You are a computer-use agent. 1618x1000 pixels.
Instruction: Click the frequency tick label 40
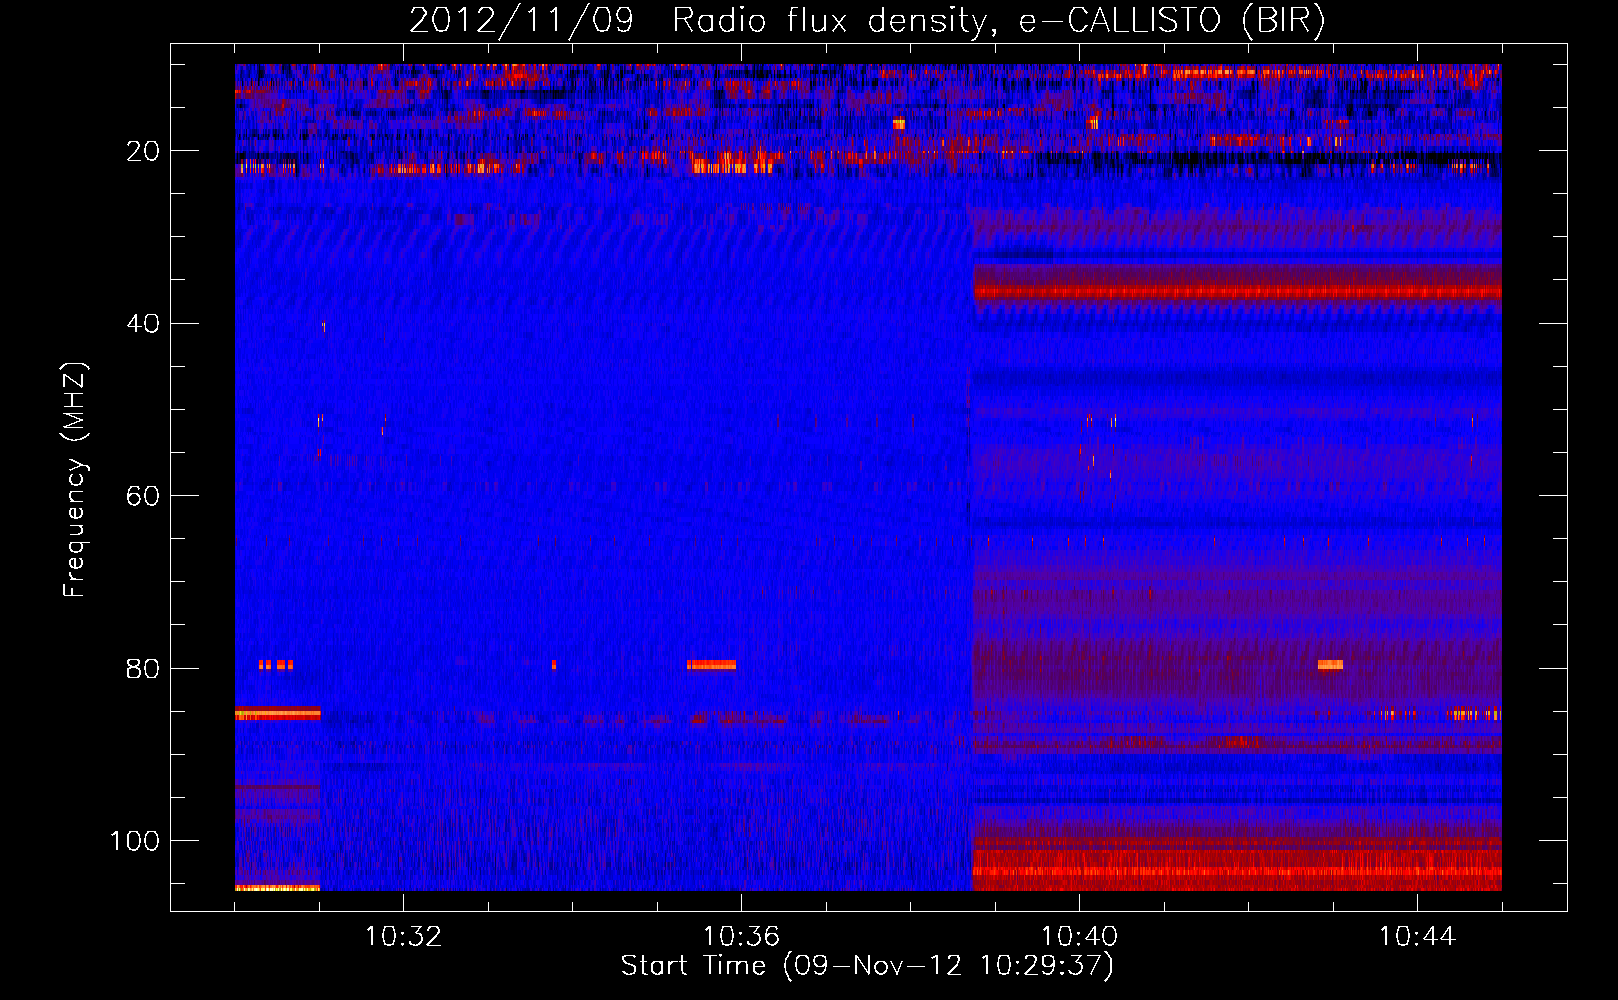point(143,324)
